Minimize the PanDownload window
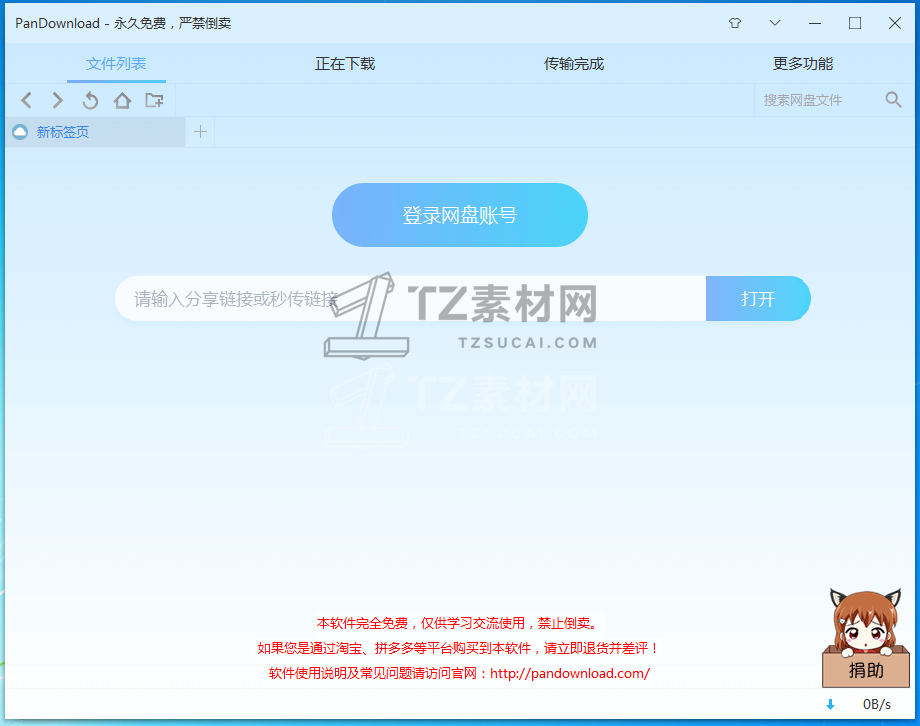This screenshot has width=920, height=726. (814, 23)
